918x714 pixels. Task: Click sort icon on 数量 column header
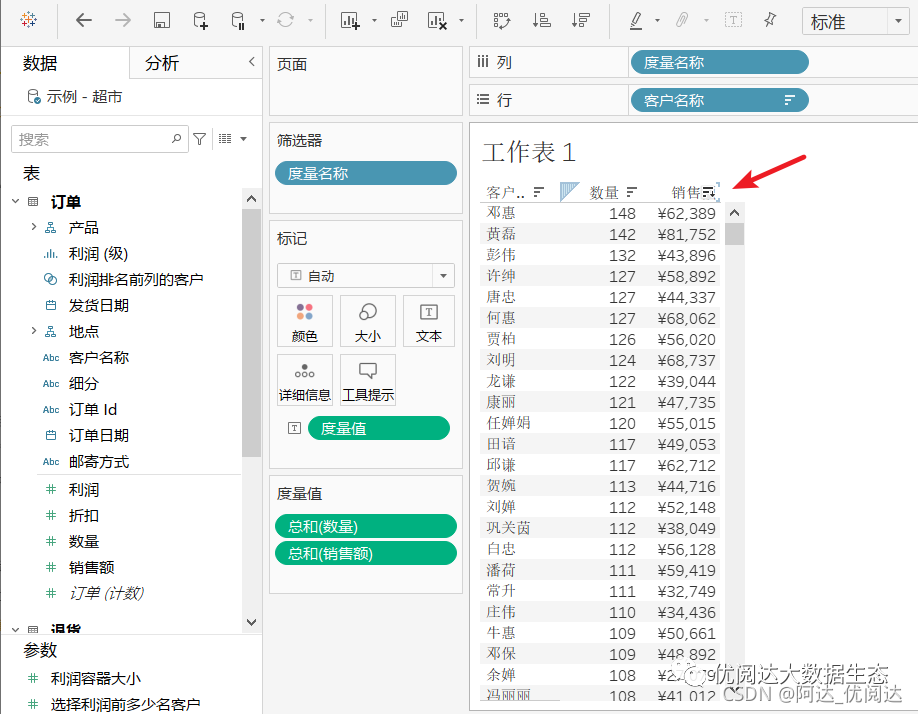pyautogui.click(x=631, y=192)
